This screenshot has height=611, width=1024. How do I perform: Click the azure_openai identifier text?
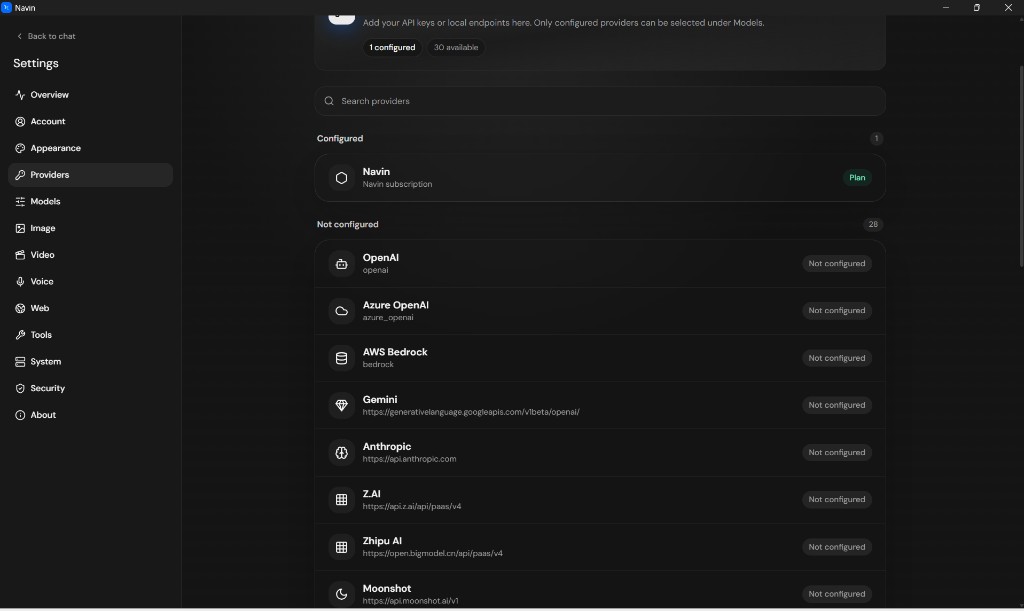pos(388,318)
